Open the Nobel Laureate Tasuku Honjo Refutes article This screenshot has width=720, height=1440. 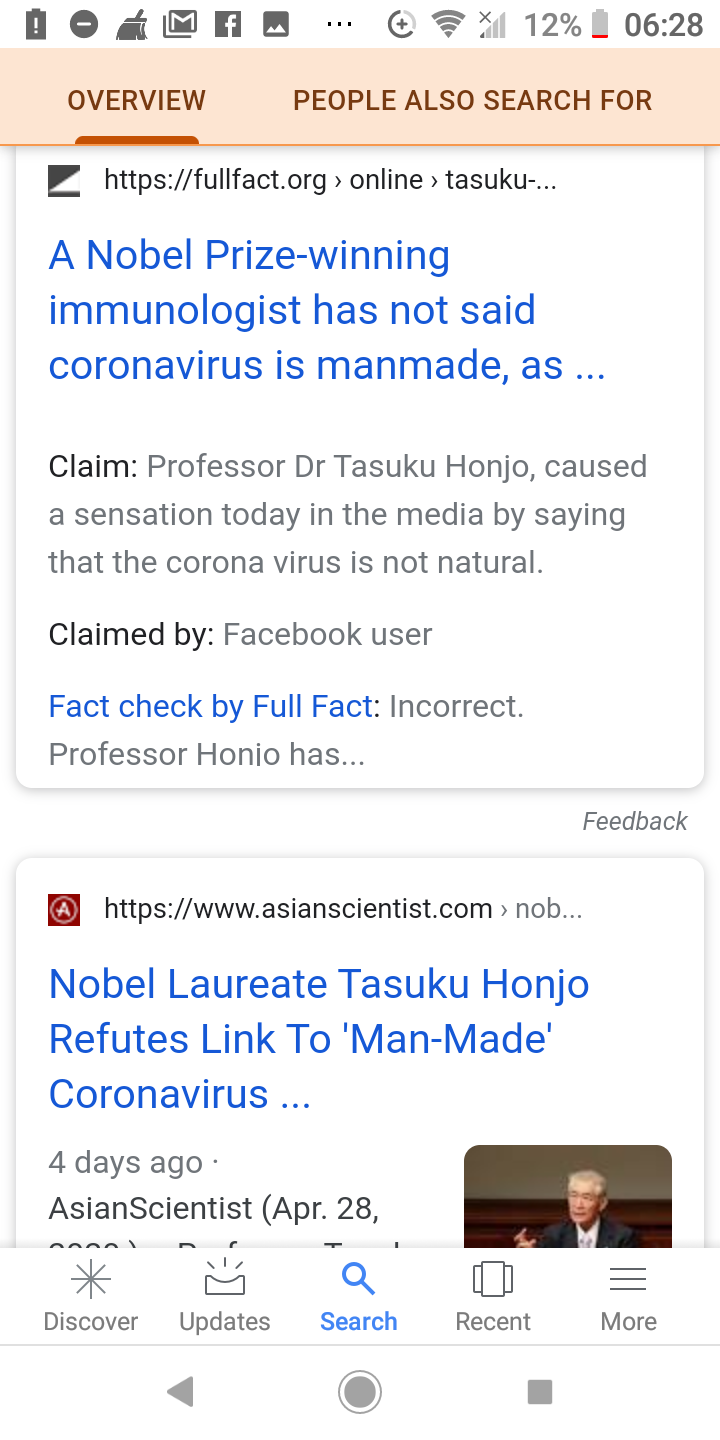pyautogui.click(x=319, y=1039)
